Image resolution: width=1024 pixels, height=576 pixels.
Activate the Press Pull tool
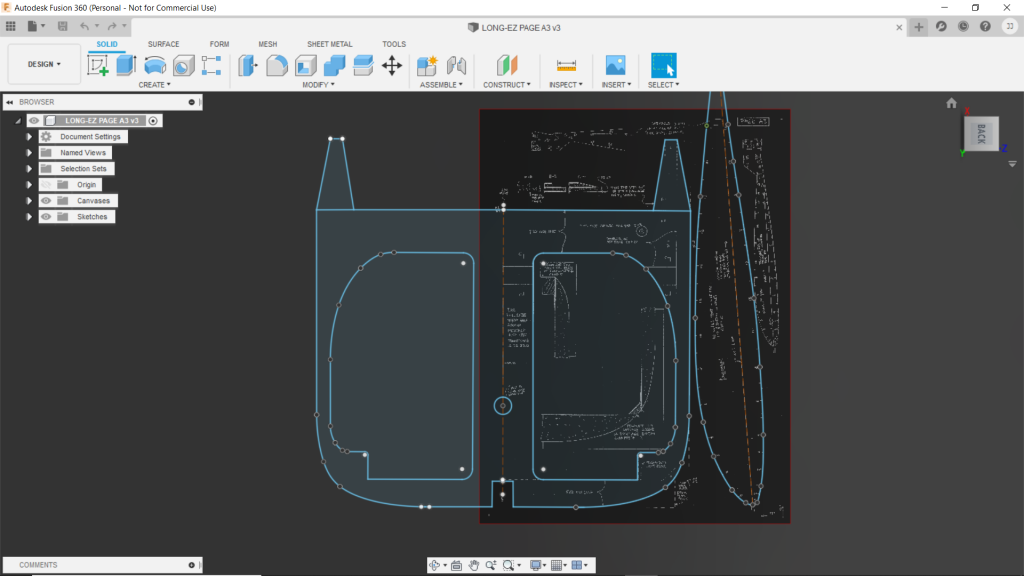[x=247, y=66]
